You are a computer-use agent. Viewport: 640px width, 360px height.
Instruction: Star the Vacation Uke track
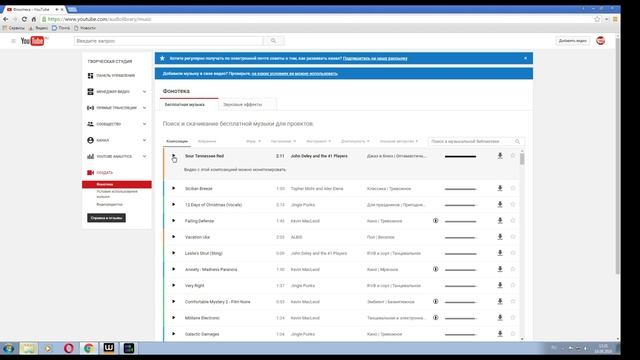tap(513, 237)
